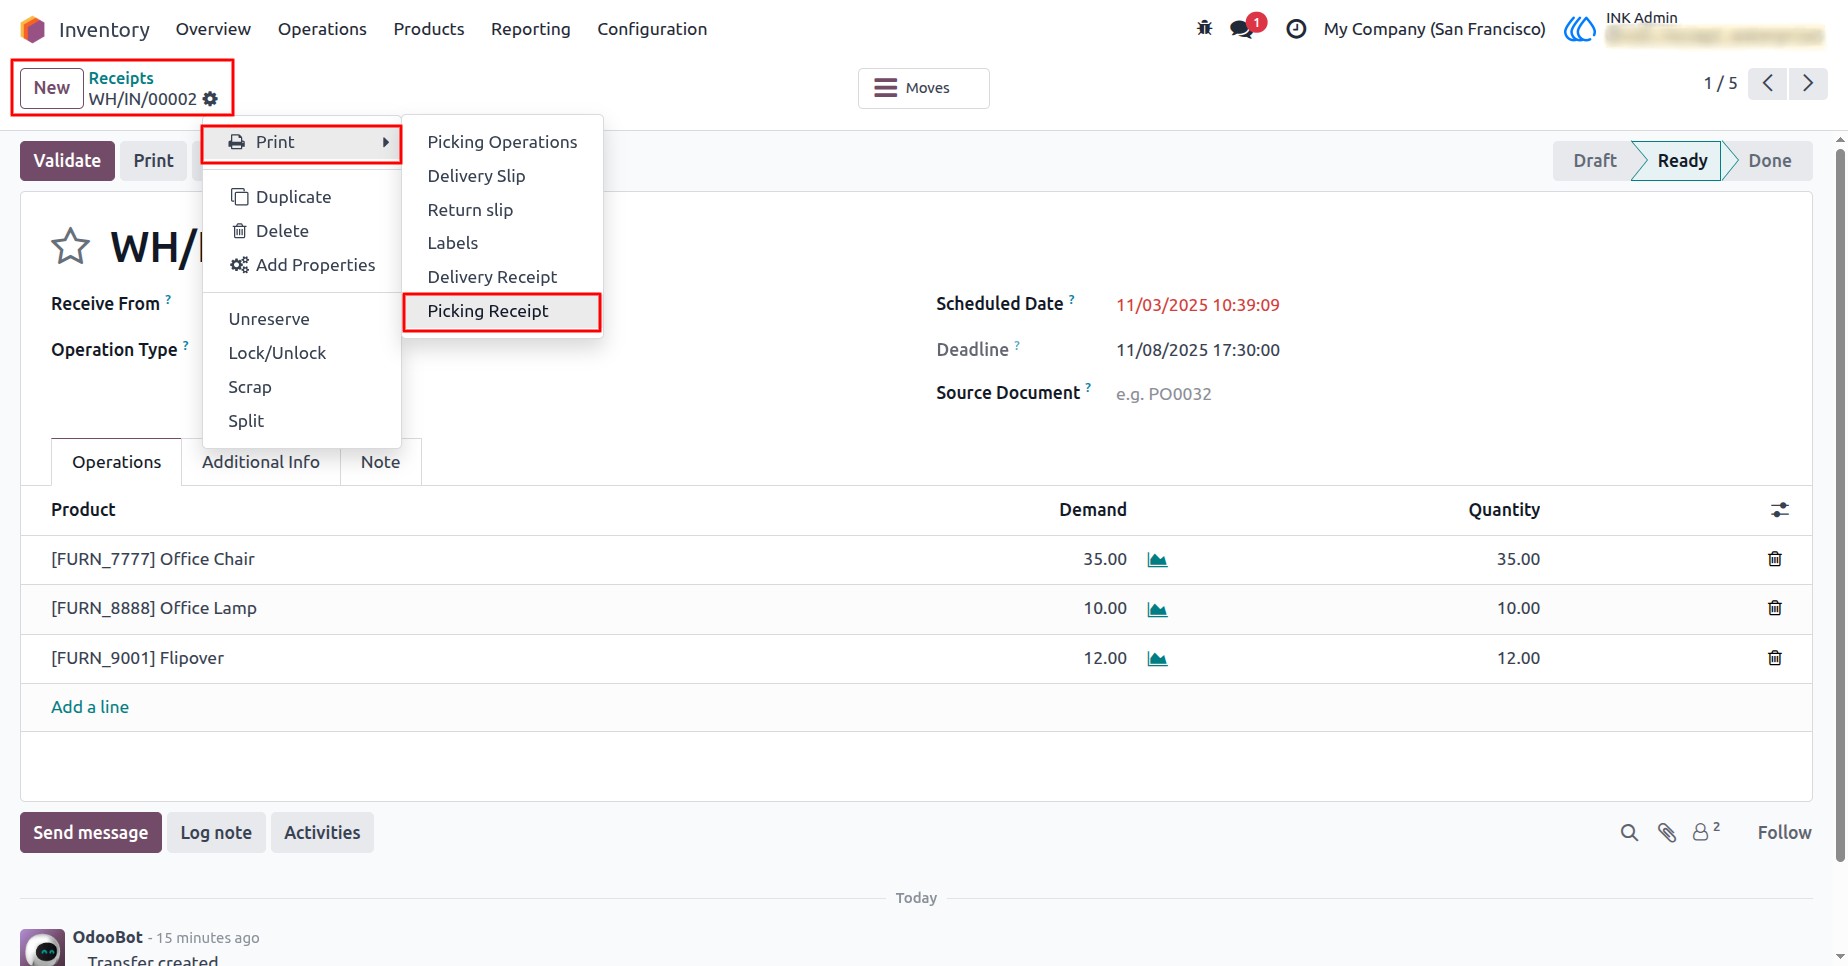
Task: Open forecast chart icon for Office Chair
Action: tap(1157, 560)
